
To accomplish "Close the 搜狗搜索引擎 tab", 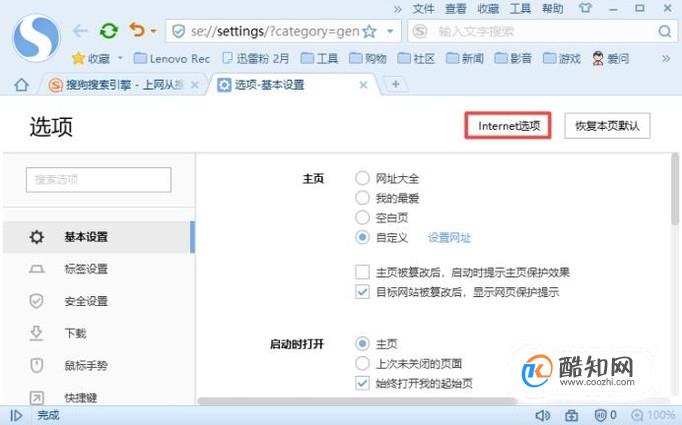I will [x=195, y=85].
